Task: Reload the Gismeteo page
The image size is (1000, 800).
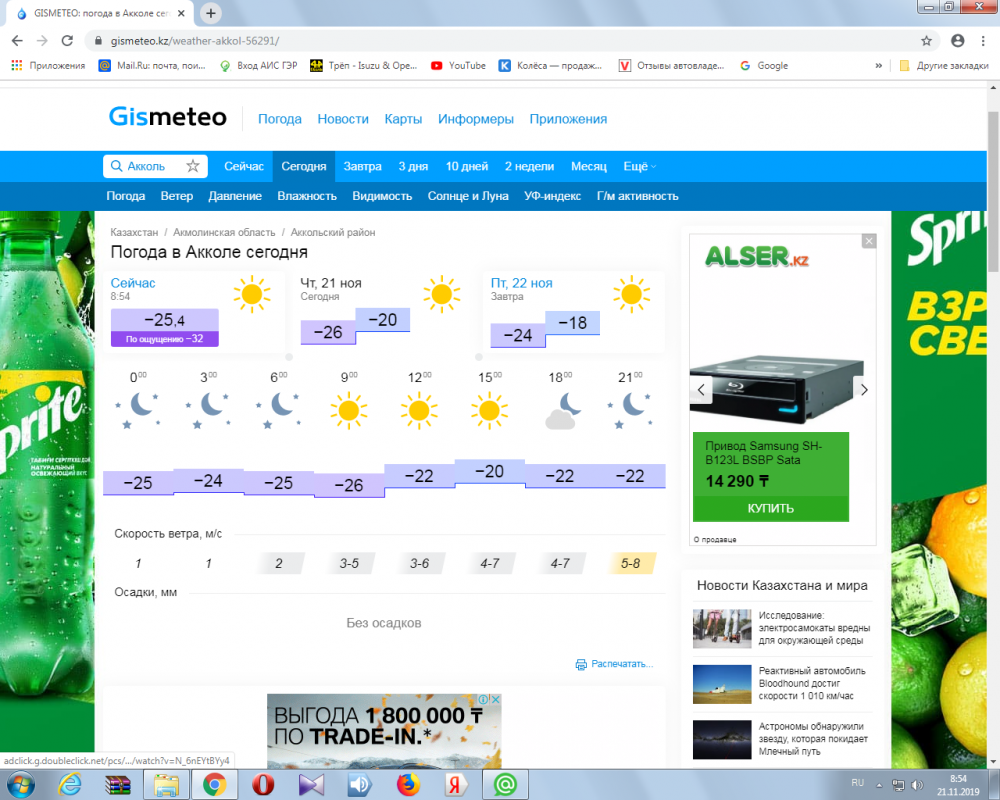Action: [67, 41]
